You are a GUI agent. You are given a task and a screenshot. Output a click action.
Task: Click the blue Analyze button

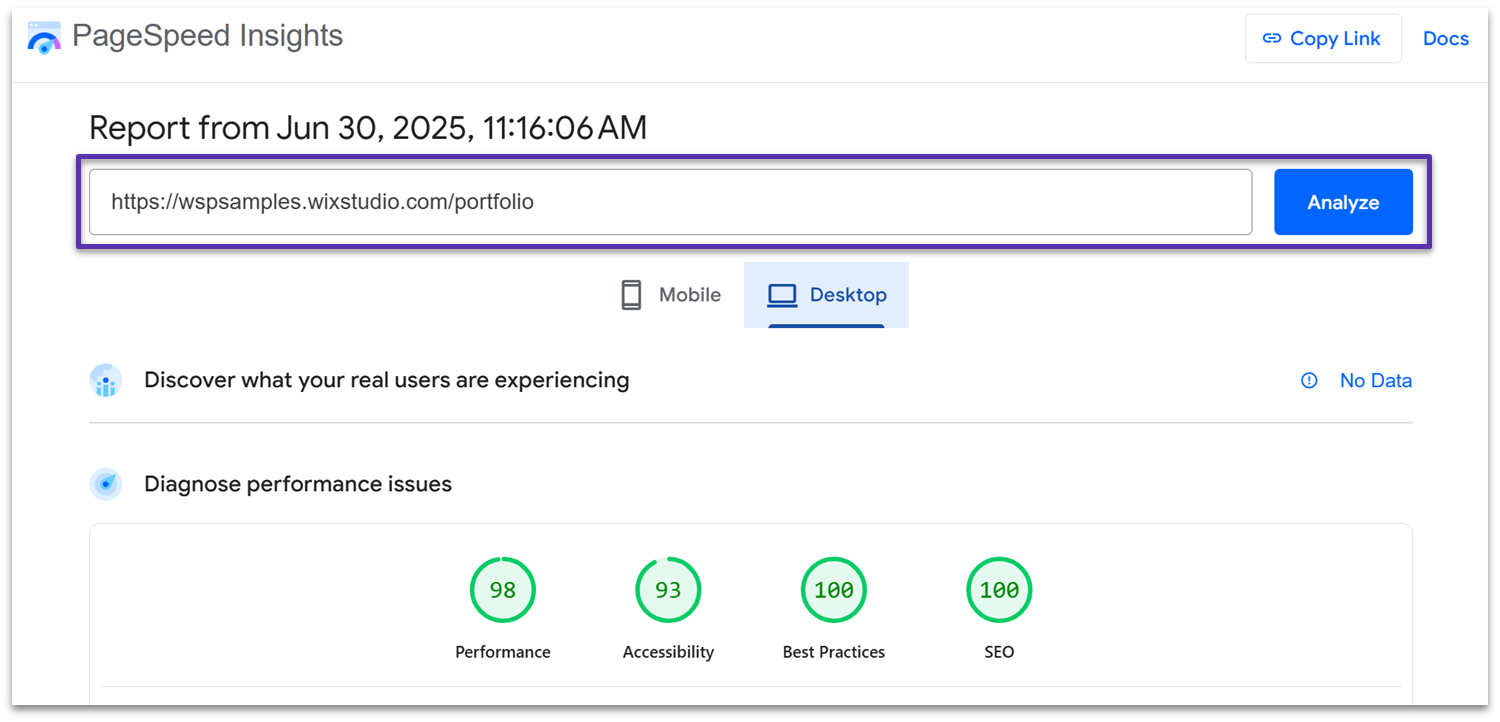pyautogui.click(x=1343, y=202)
